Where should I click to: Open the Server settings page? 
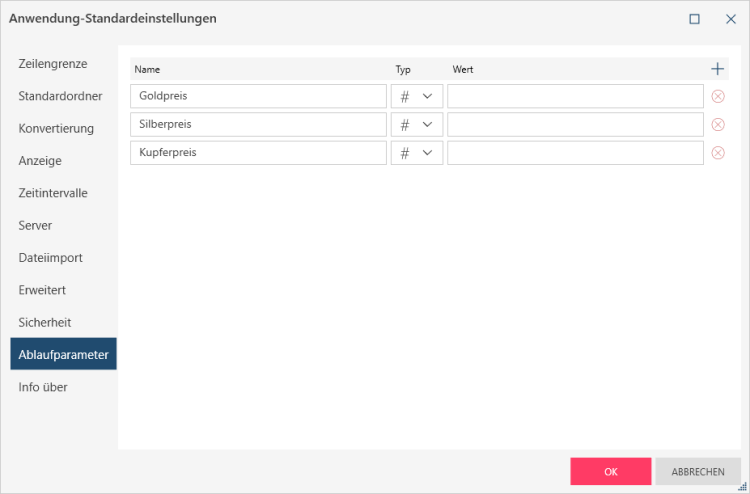pos(35,225)
